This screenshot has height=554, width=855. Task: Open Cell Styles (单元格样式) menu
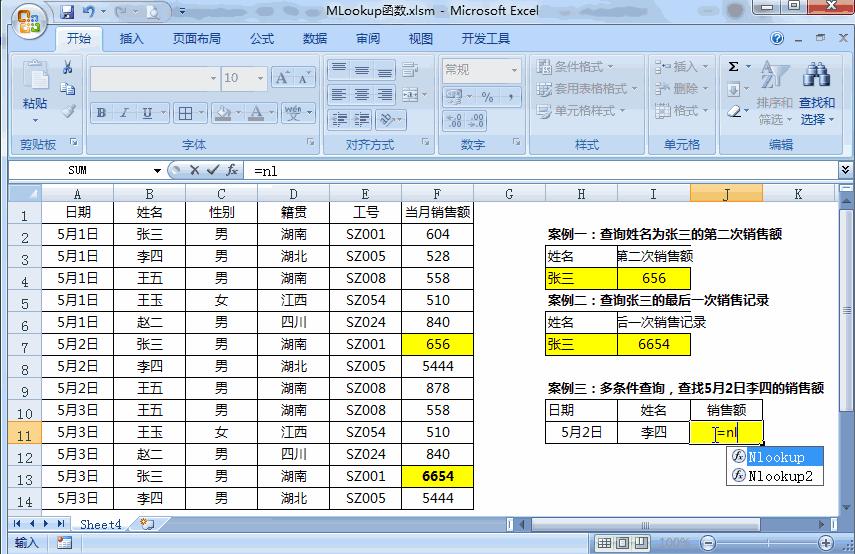(x=580, y=111)
